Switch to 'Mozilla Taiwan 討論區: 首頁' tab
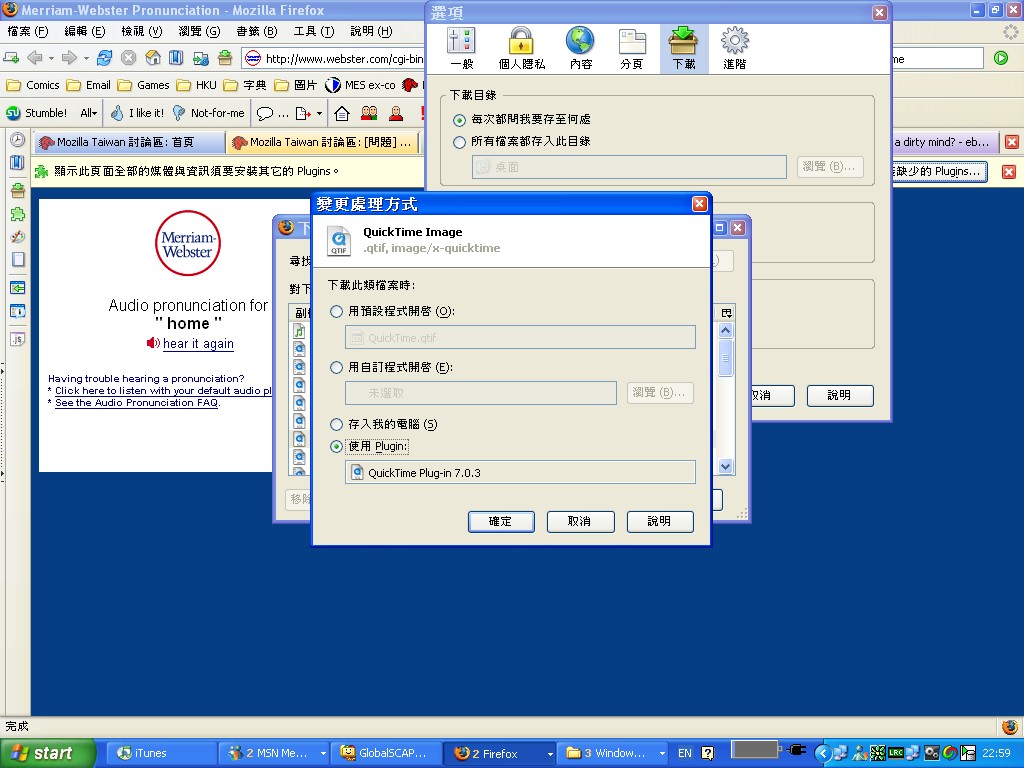The width and height of the screenshot is (1024, 768). tap(126, 142)
